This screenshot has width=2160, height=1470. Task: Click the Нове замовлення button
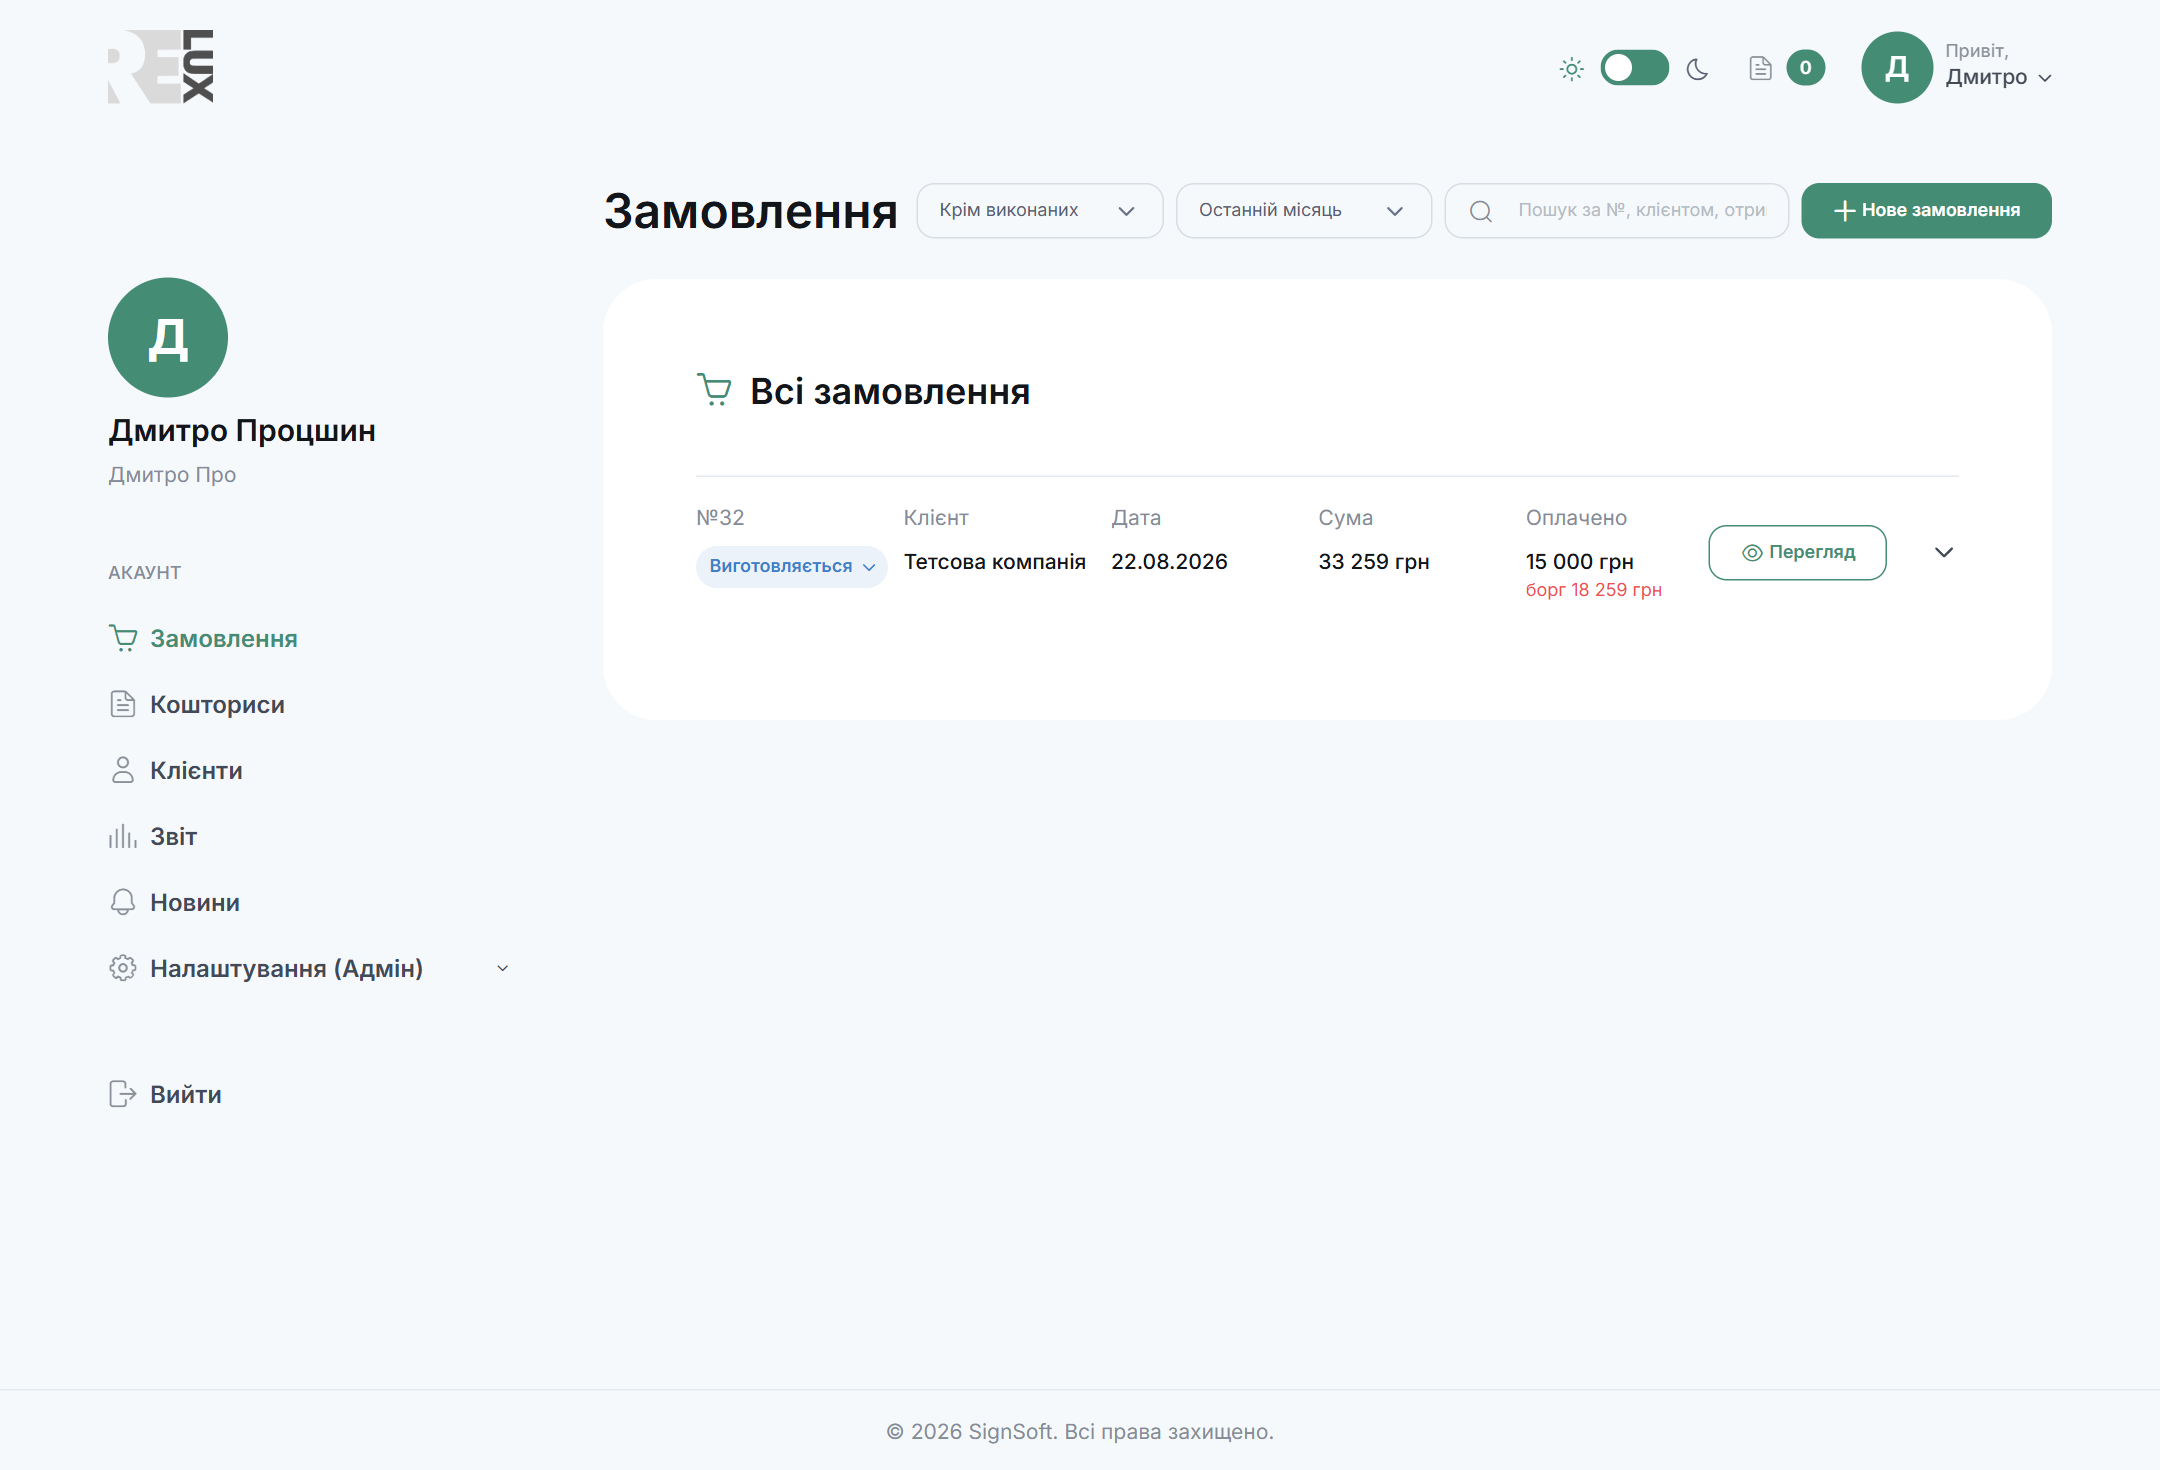[x=1926, y=210]
